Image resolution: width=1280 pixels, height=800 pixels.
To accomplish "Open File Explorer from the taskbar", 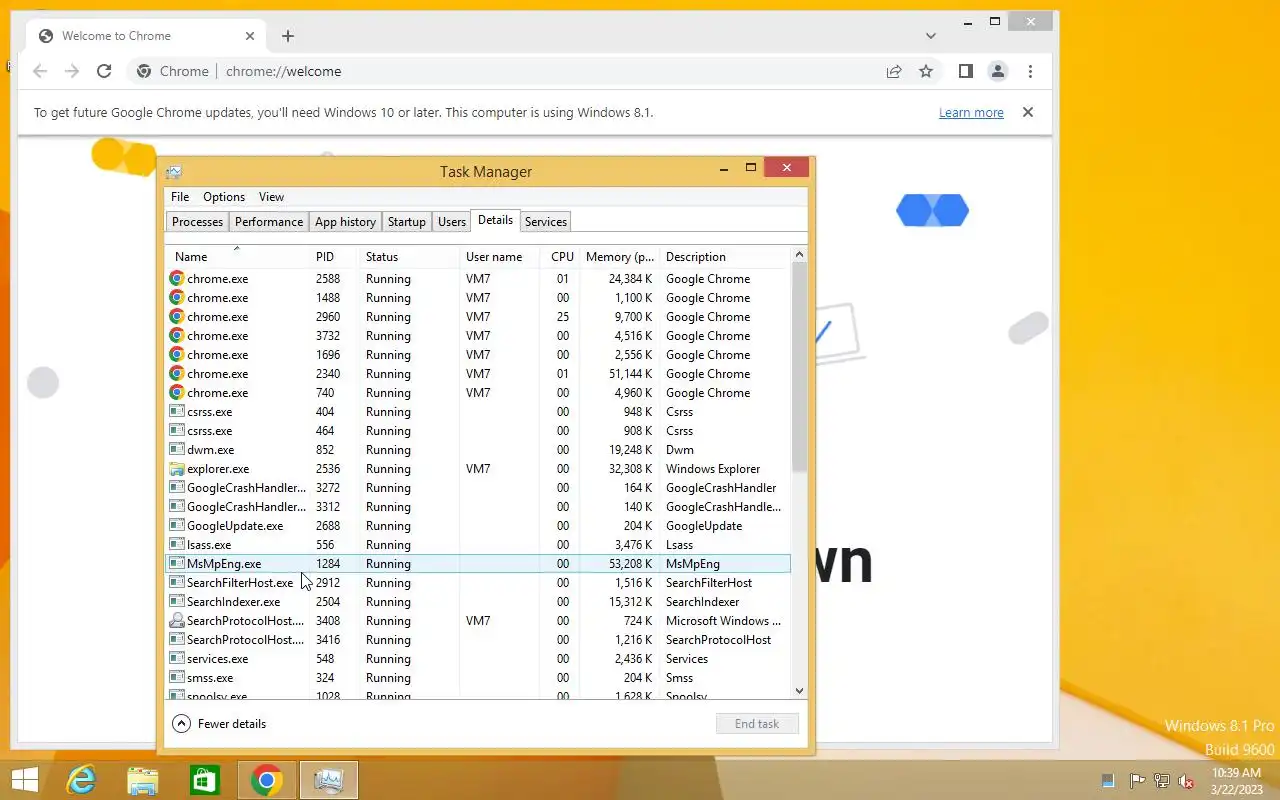I will click(143, 780).
